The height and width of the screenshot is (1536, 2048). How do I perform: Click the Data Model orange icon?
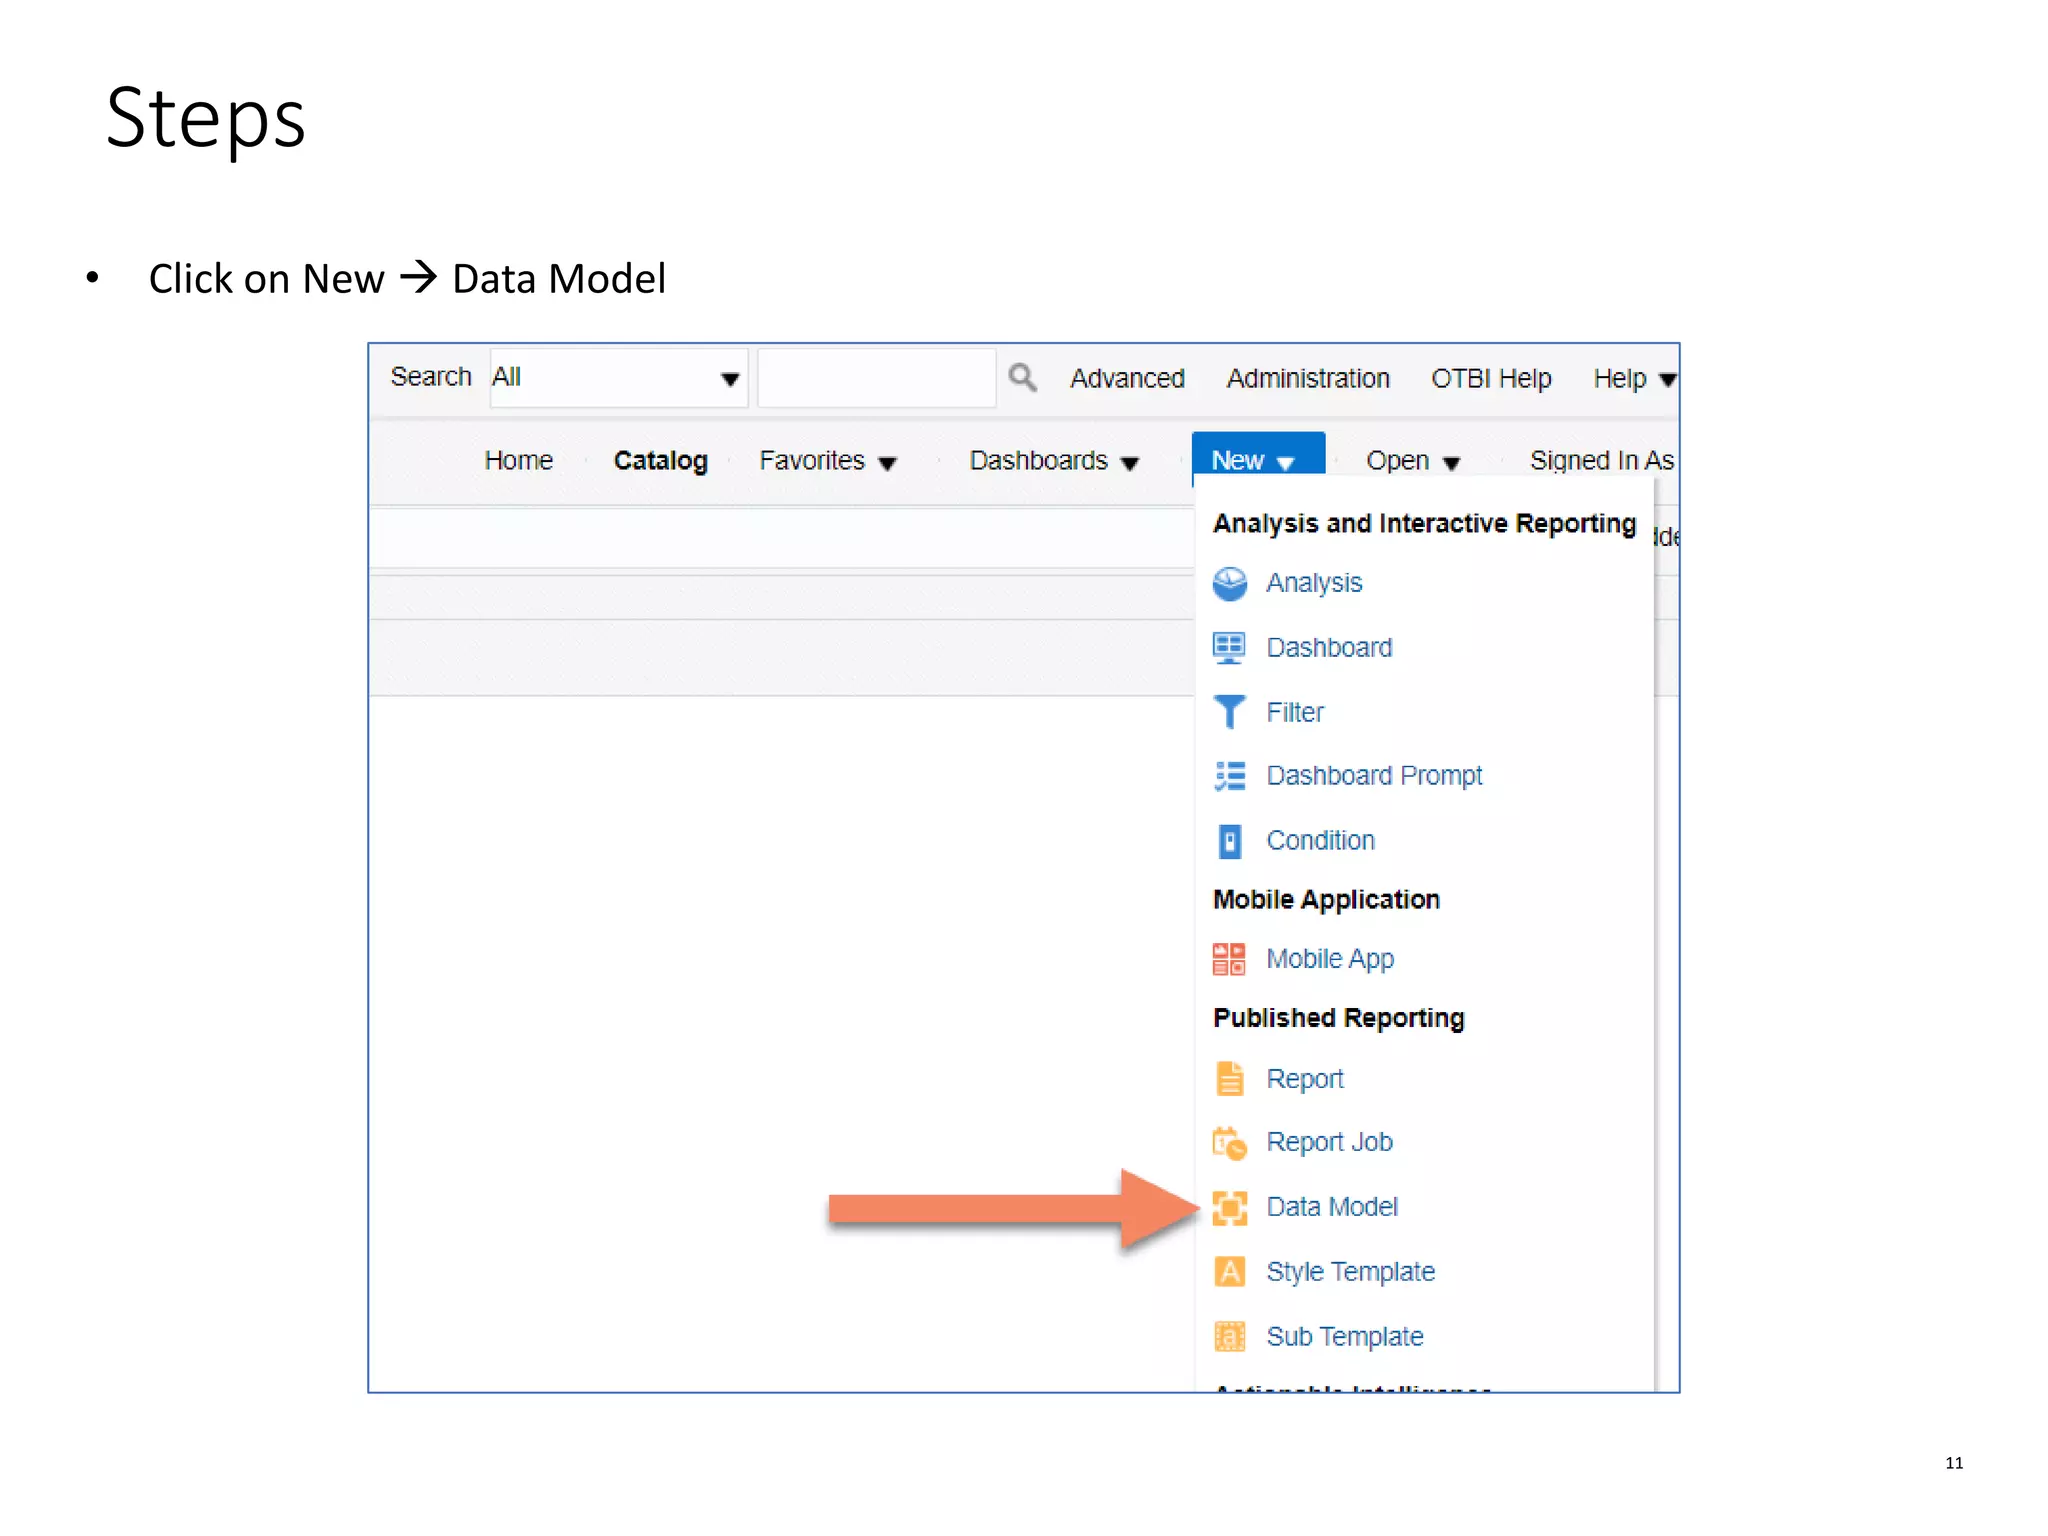1229,1208
